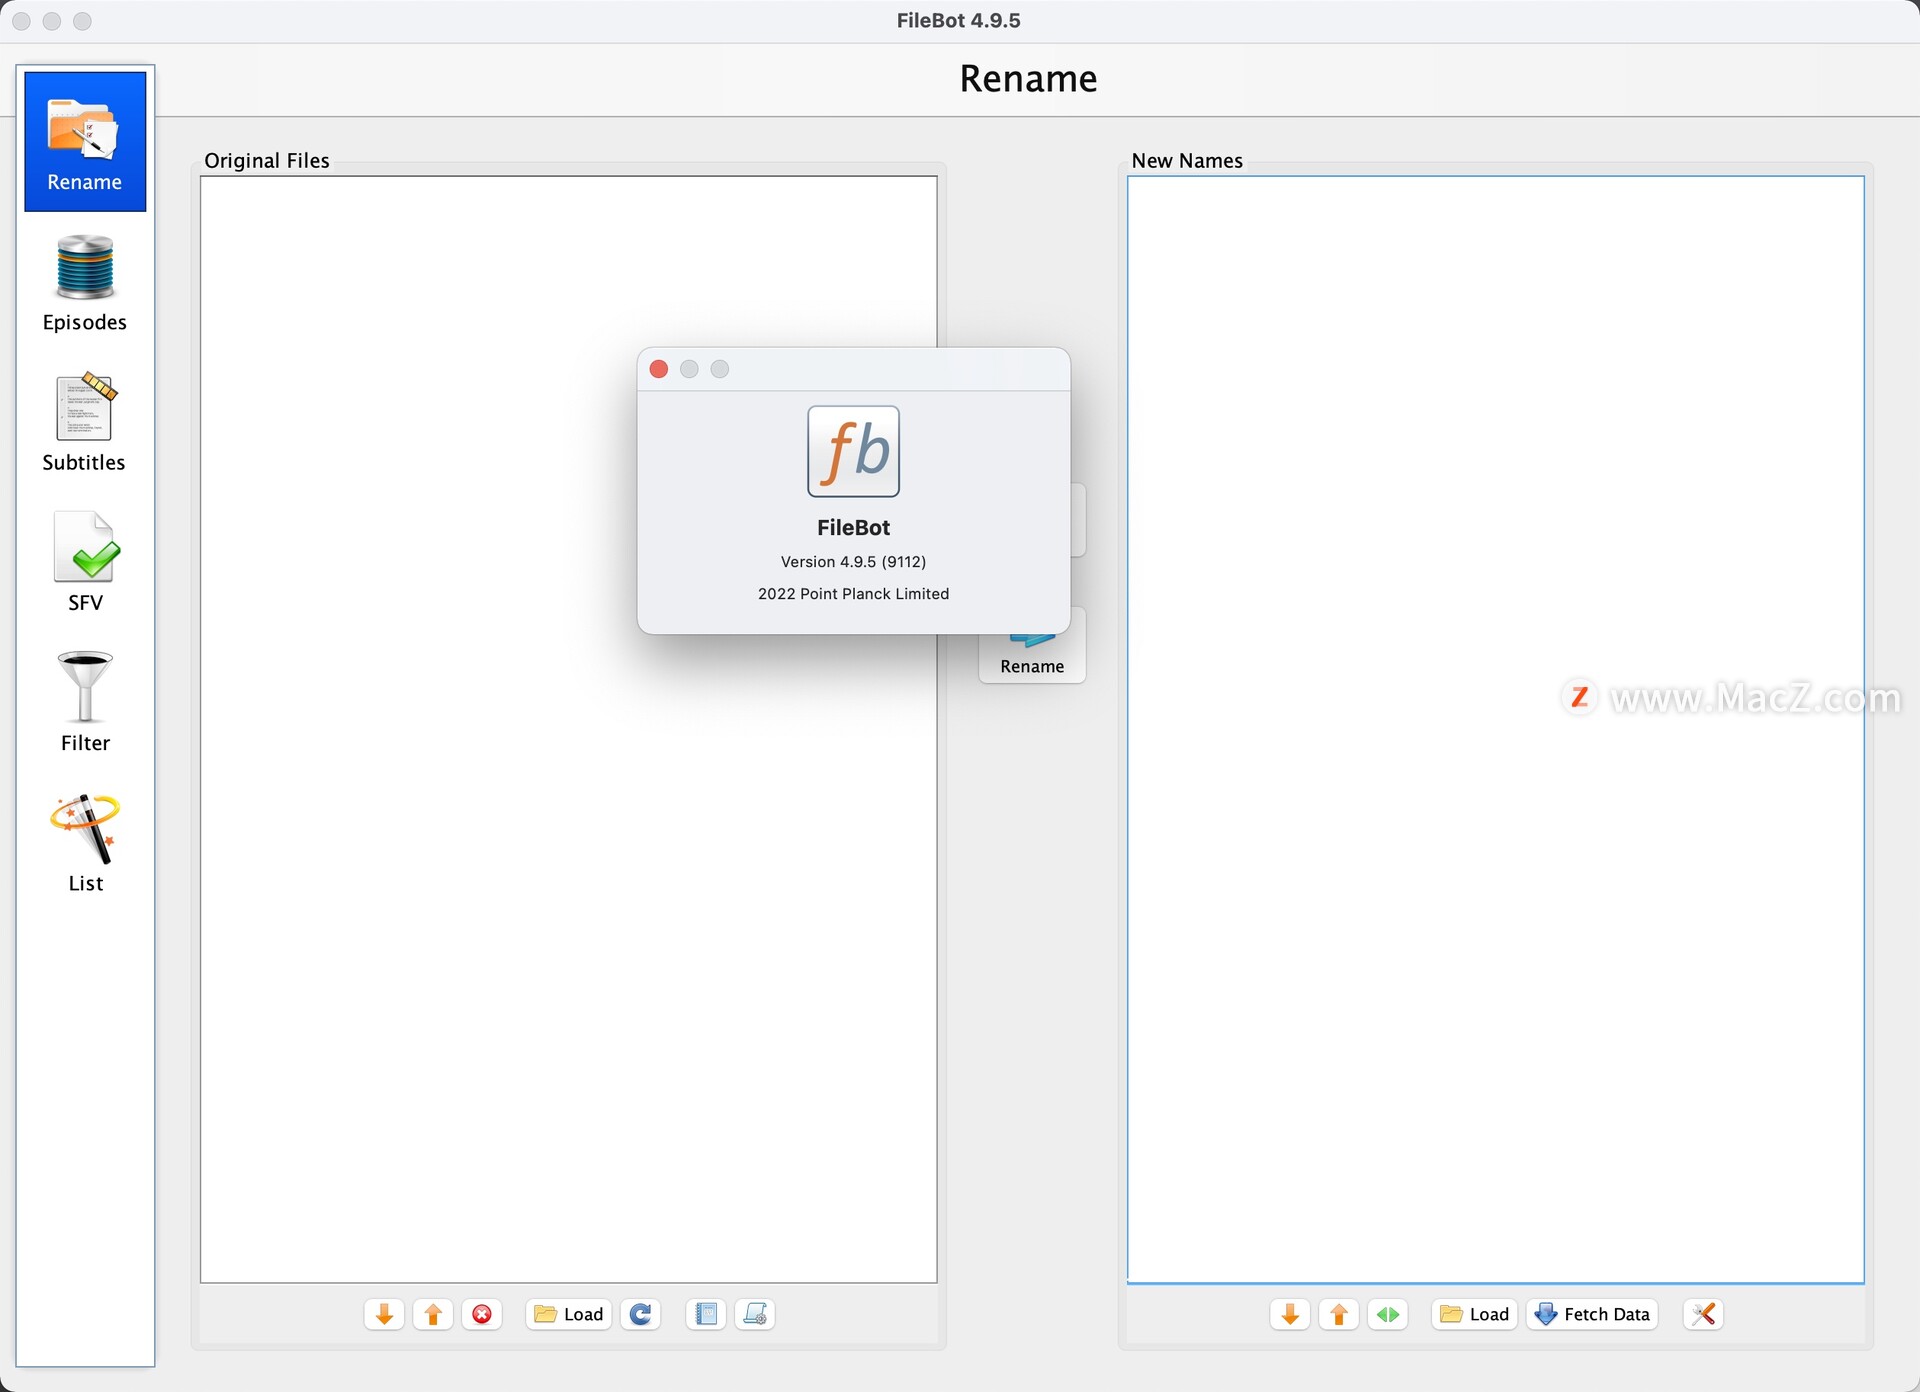1920x1392 pixels.
Task: Close the About FileBot dialog
Action: 659,369
